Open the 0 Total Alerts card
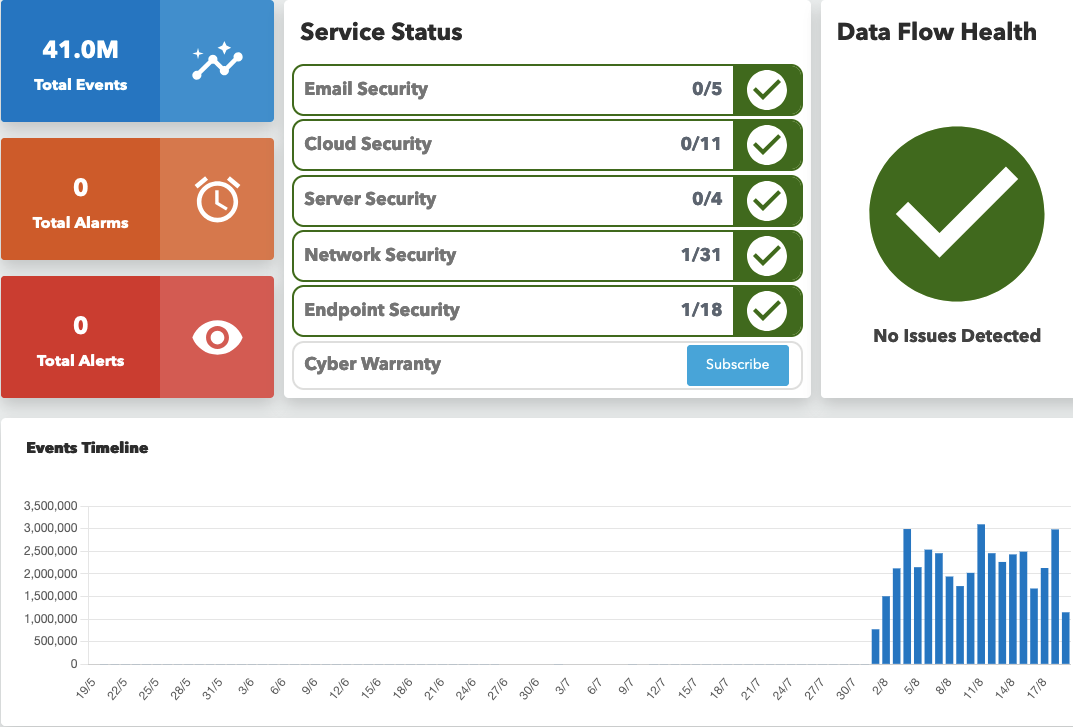1073x727 pixels. [138, 337]
